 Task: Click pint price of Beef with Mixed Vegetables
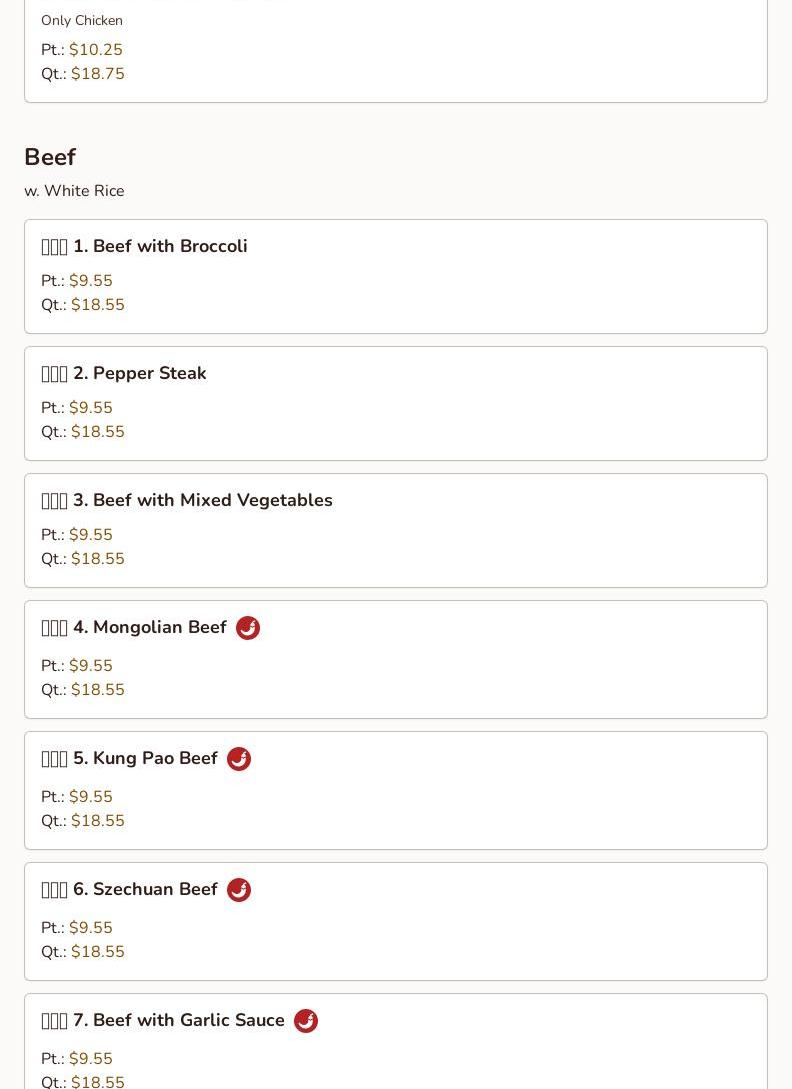[90, 535]
